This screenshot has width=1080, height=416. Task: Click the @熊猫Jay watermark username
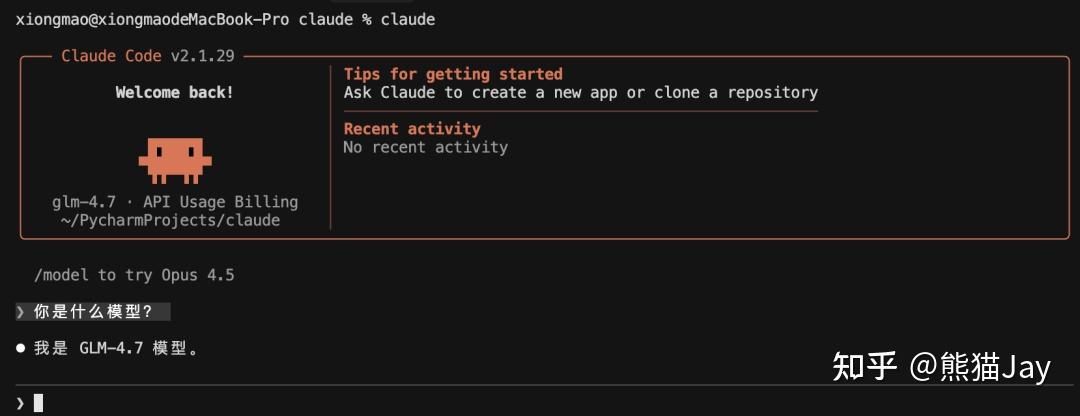click(x=980, y=367)
